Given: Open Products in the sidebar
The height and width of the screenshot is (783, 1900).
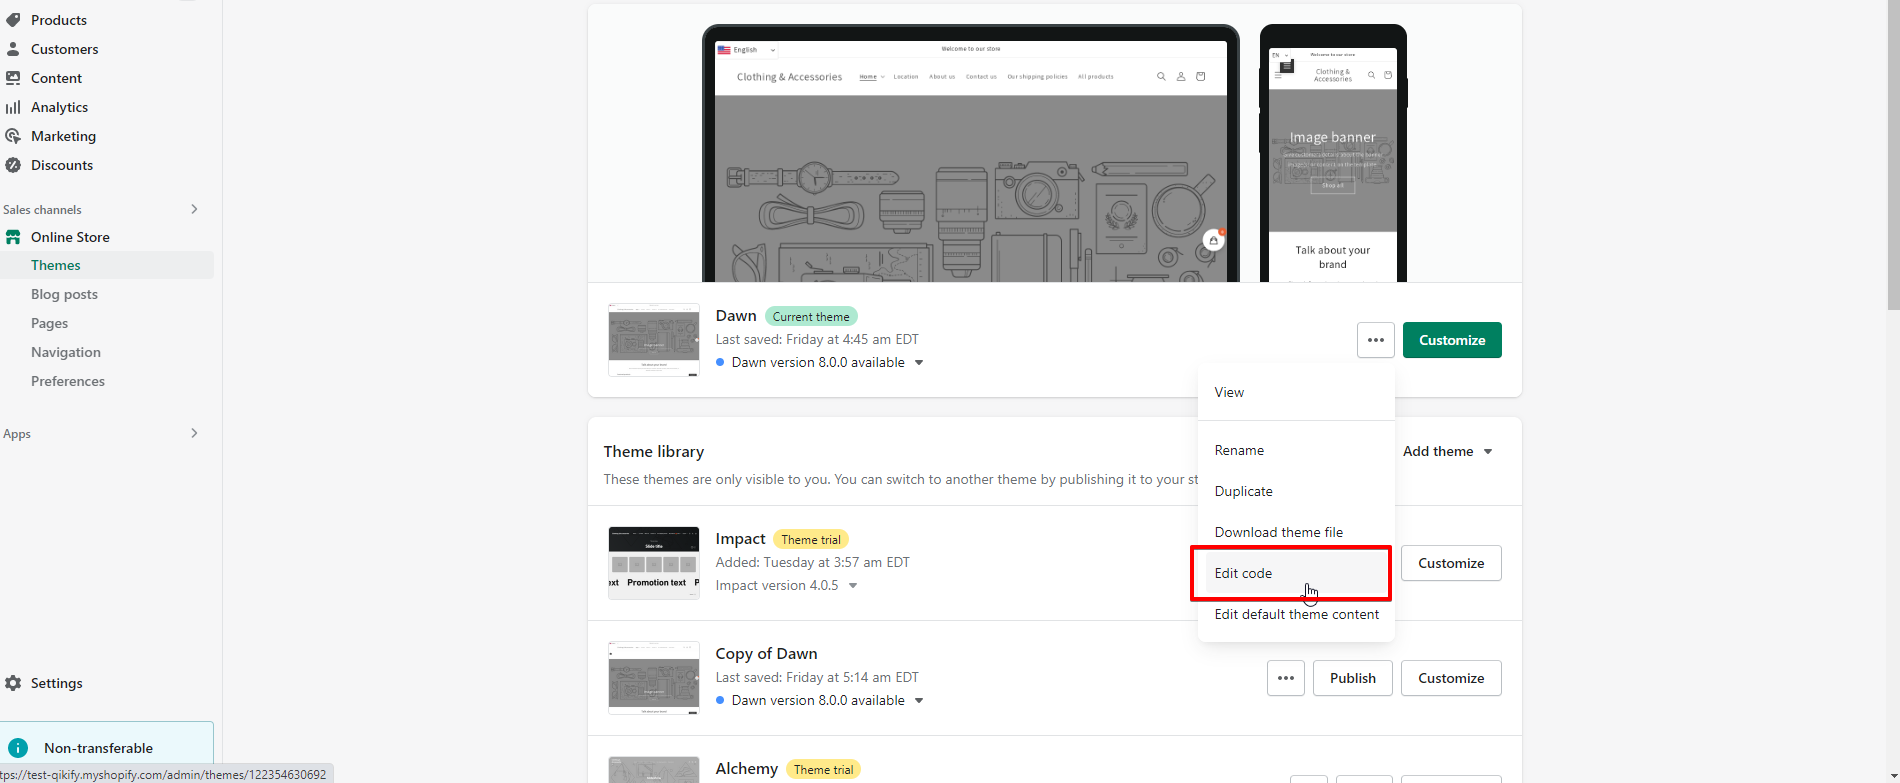Looking at the screenshot, I should pos(58,20).
